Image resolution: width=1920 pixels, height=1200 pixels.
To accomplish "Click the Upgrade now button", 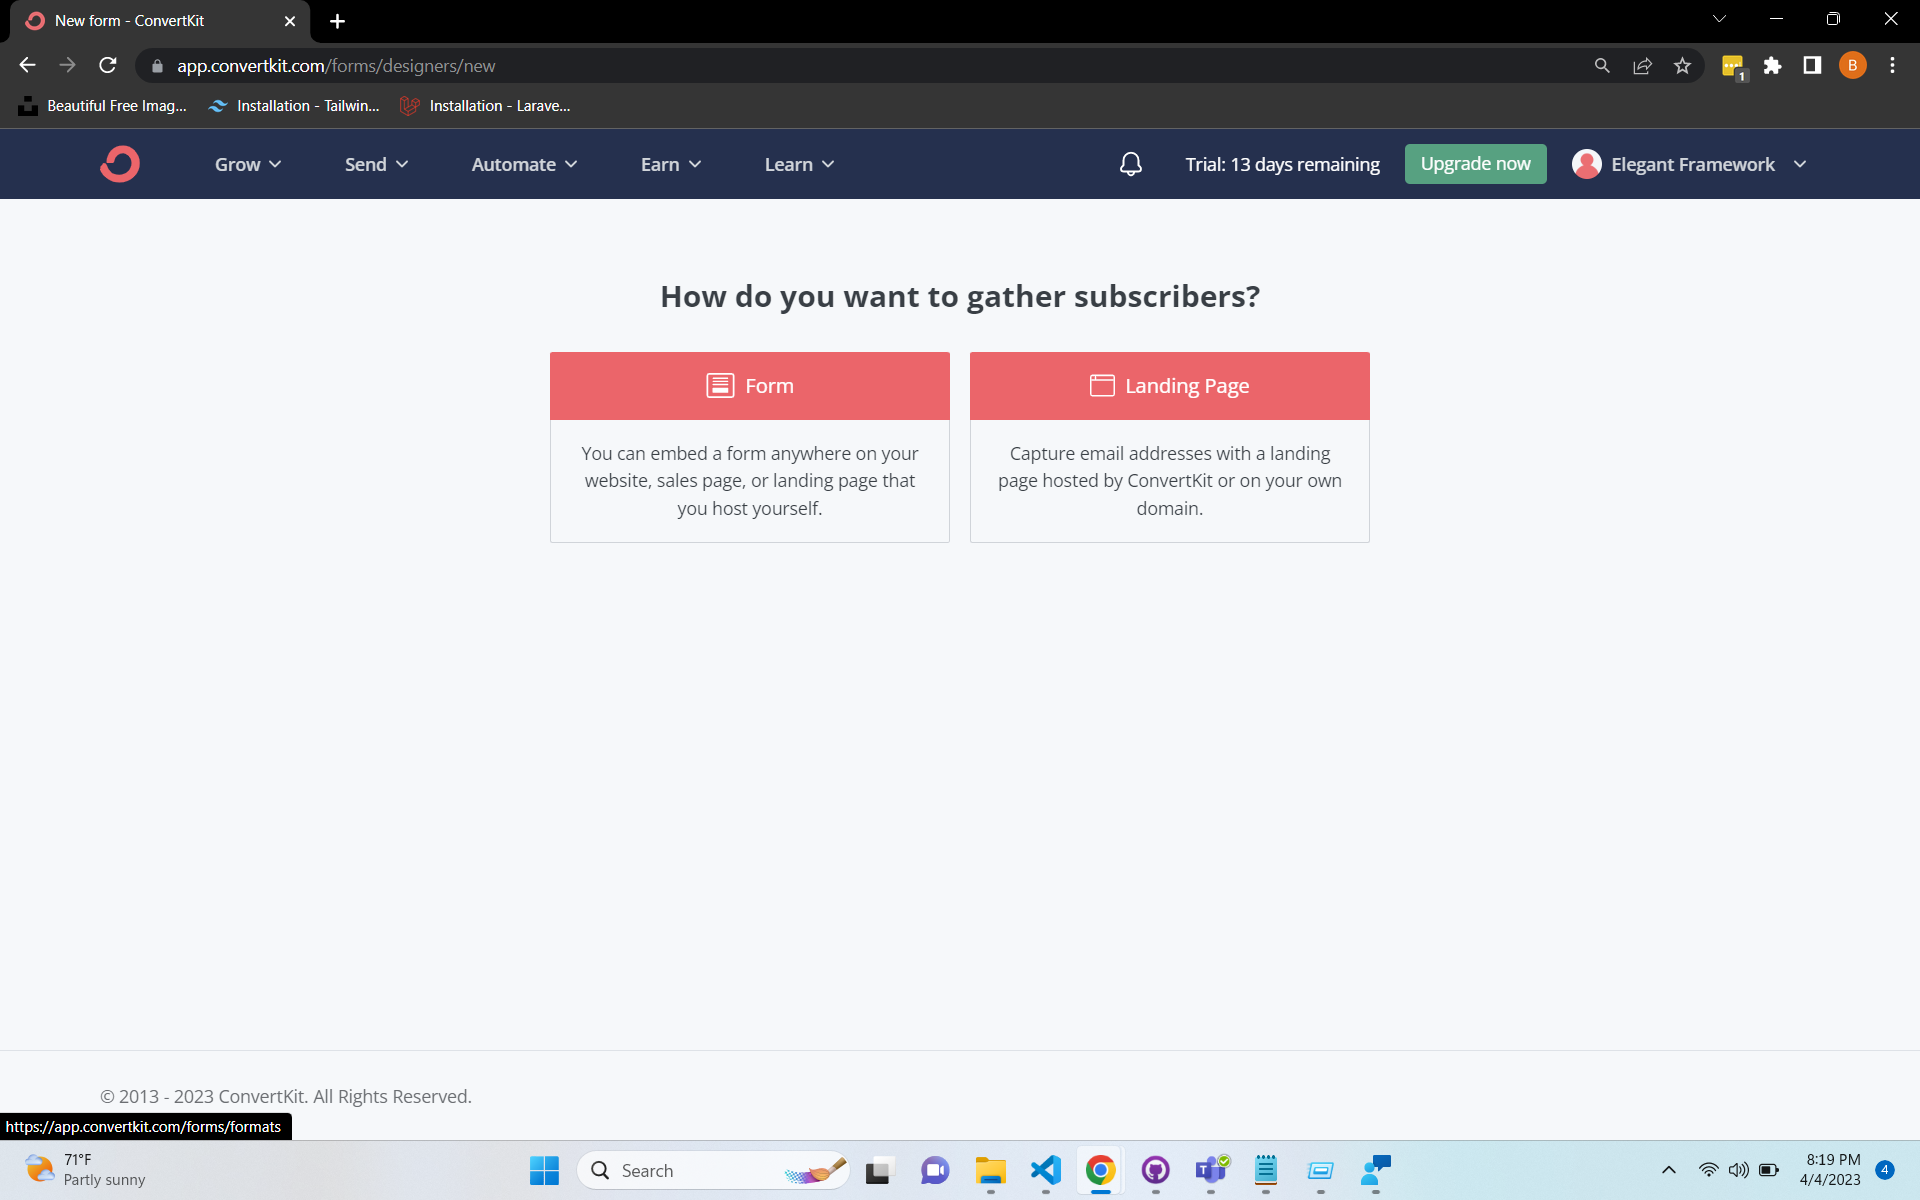I will 1475,163.
